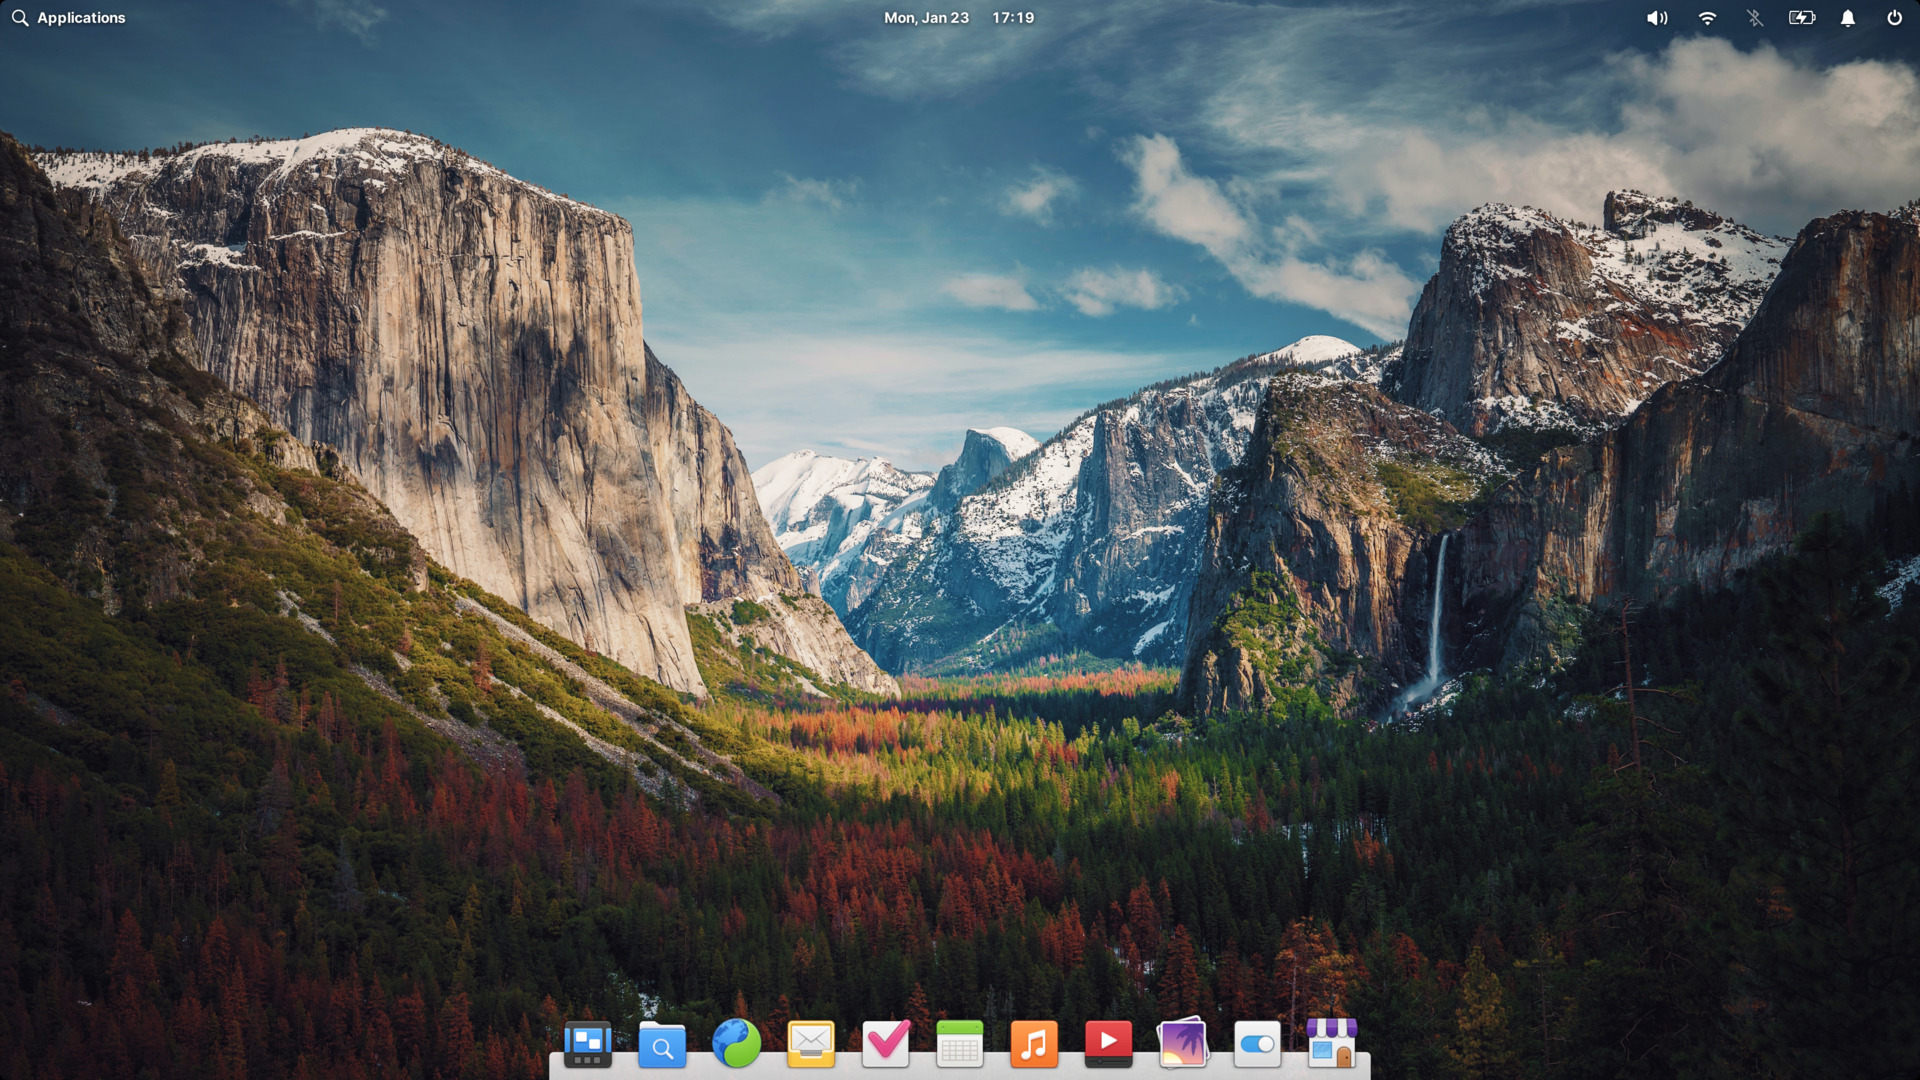The height and width of the screenshot is (1080, 1920).
Task: Click the disabled Bluetooth indicator
Action: (1754, 18)
